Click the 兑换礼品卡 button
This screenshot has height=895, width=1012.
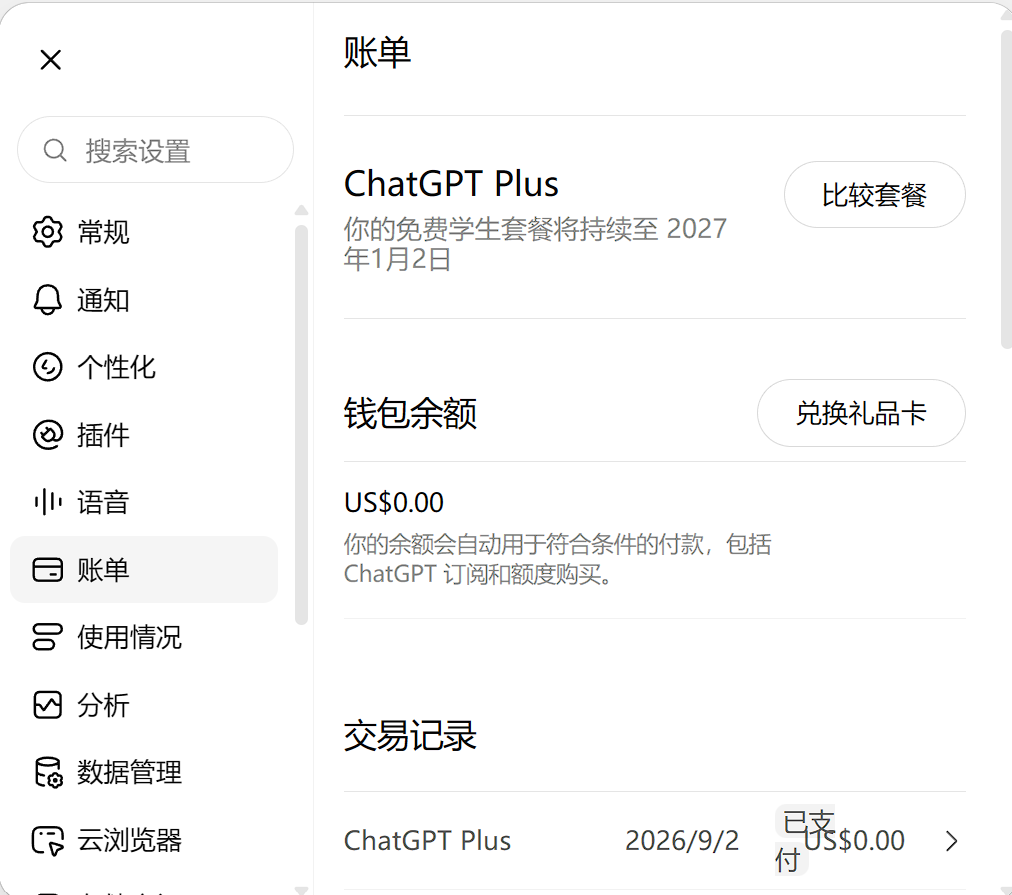tap(861, 413)
